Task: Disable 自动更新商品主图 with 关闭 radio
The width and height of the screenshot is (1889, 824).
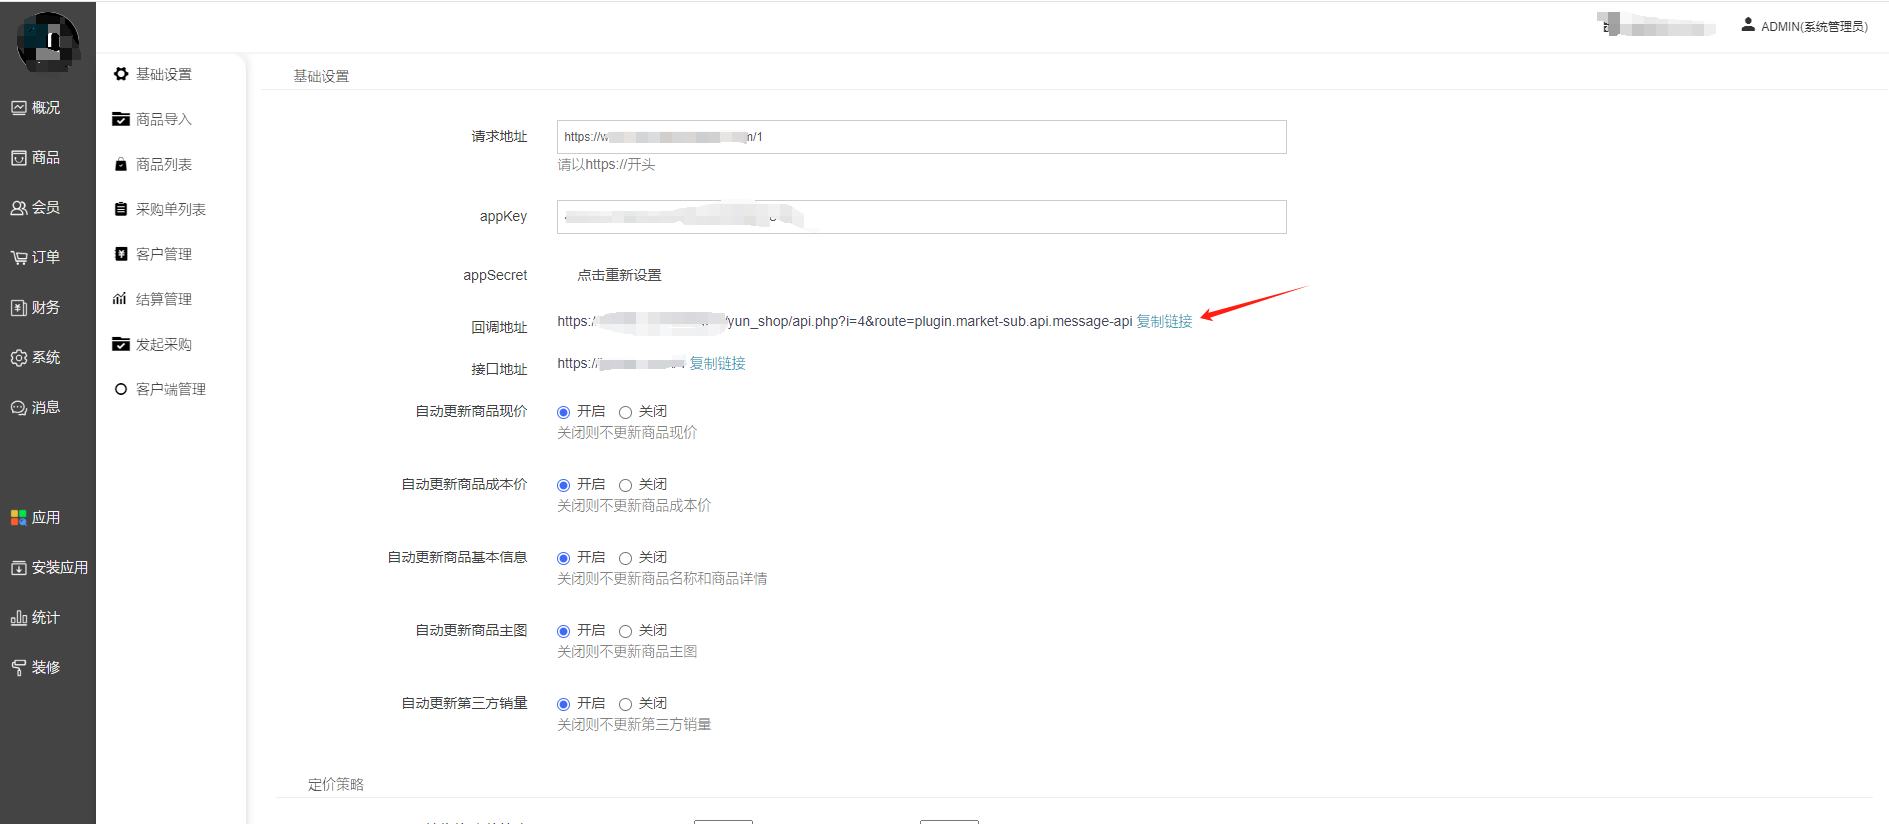Action: pos(625,631)
